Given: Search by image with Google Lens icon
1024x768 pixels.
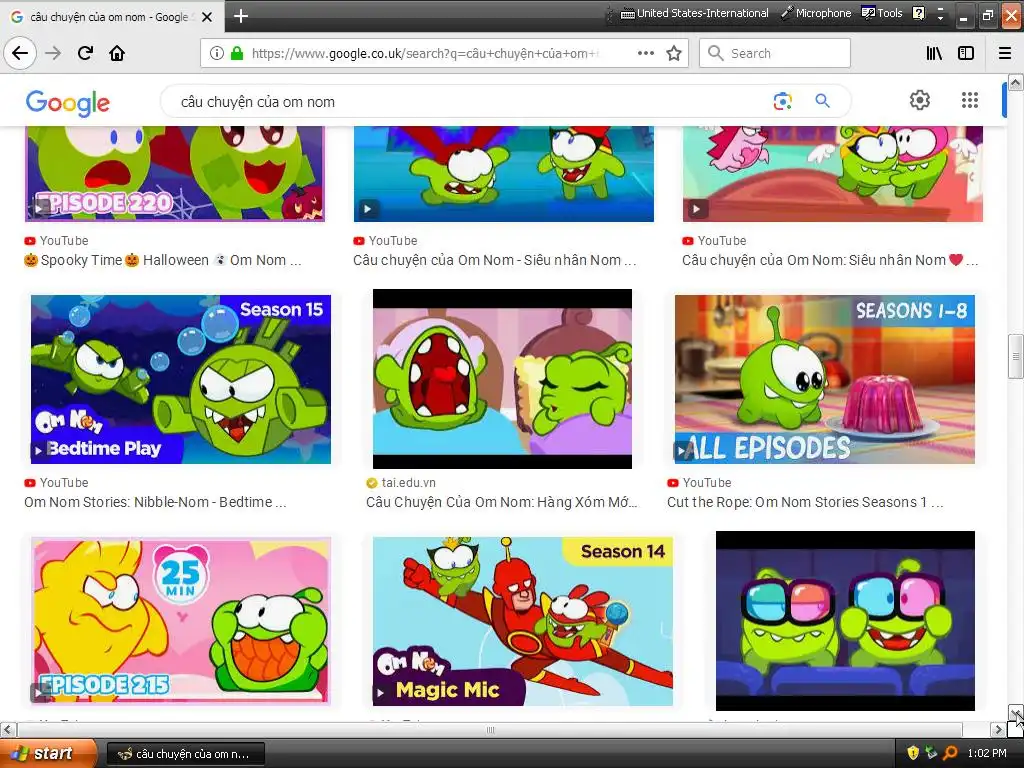Looking at the screenshot, I should pyautogui.click(x=782, y=101).
